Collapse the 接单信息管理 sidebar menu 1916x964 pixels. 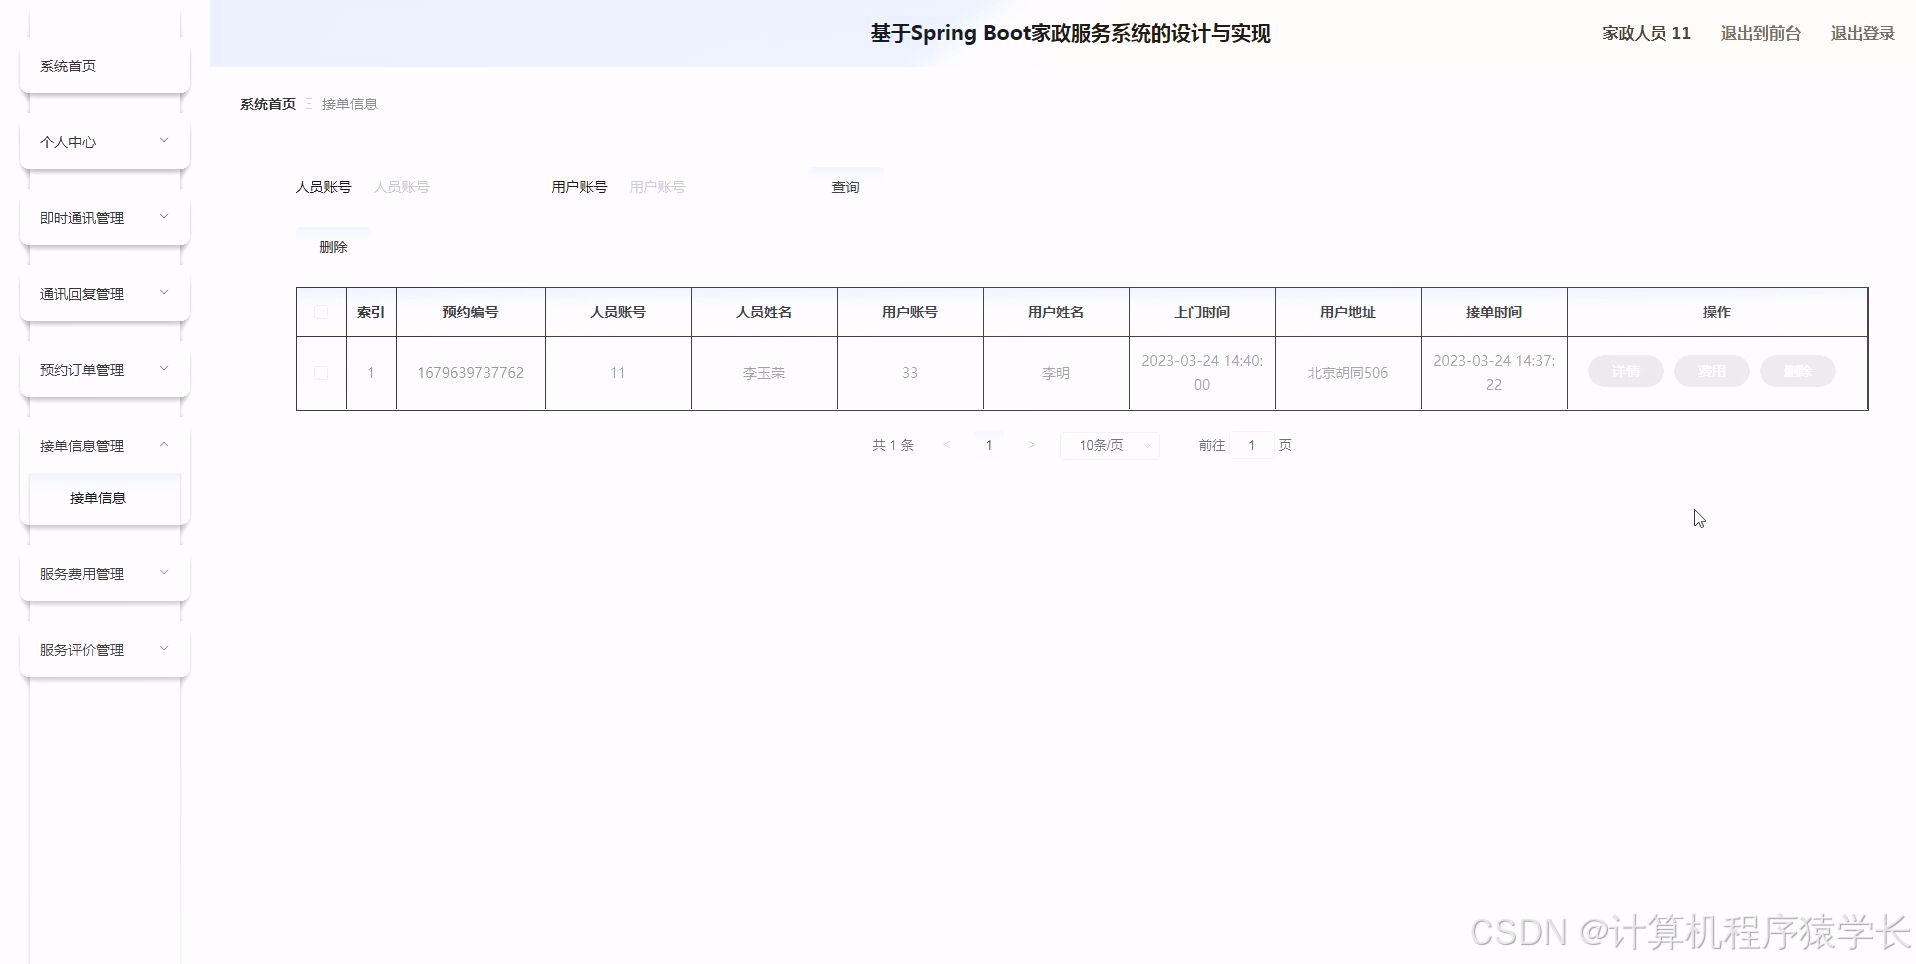click(x=104, y=445)
